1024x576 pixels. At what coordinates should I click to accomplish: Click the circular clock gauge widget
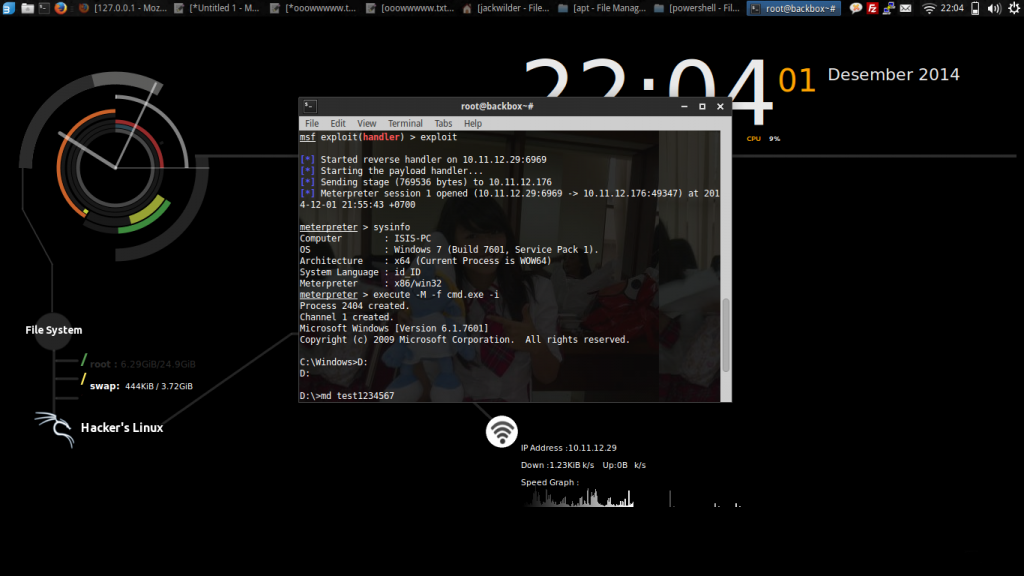coord(116,167)
